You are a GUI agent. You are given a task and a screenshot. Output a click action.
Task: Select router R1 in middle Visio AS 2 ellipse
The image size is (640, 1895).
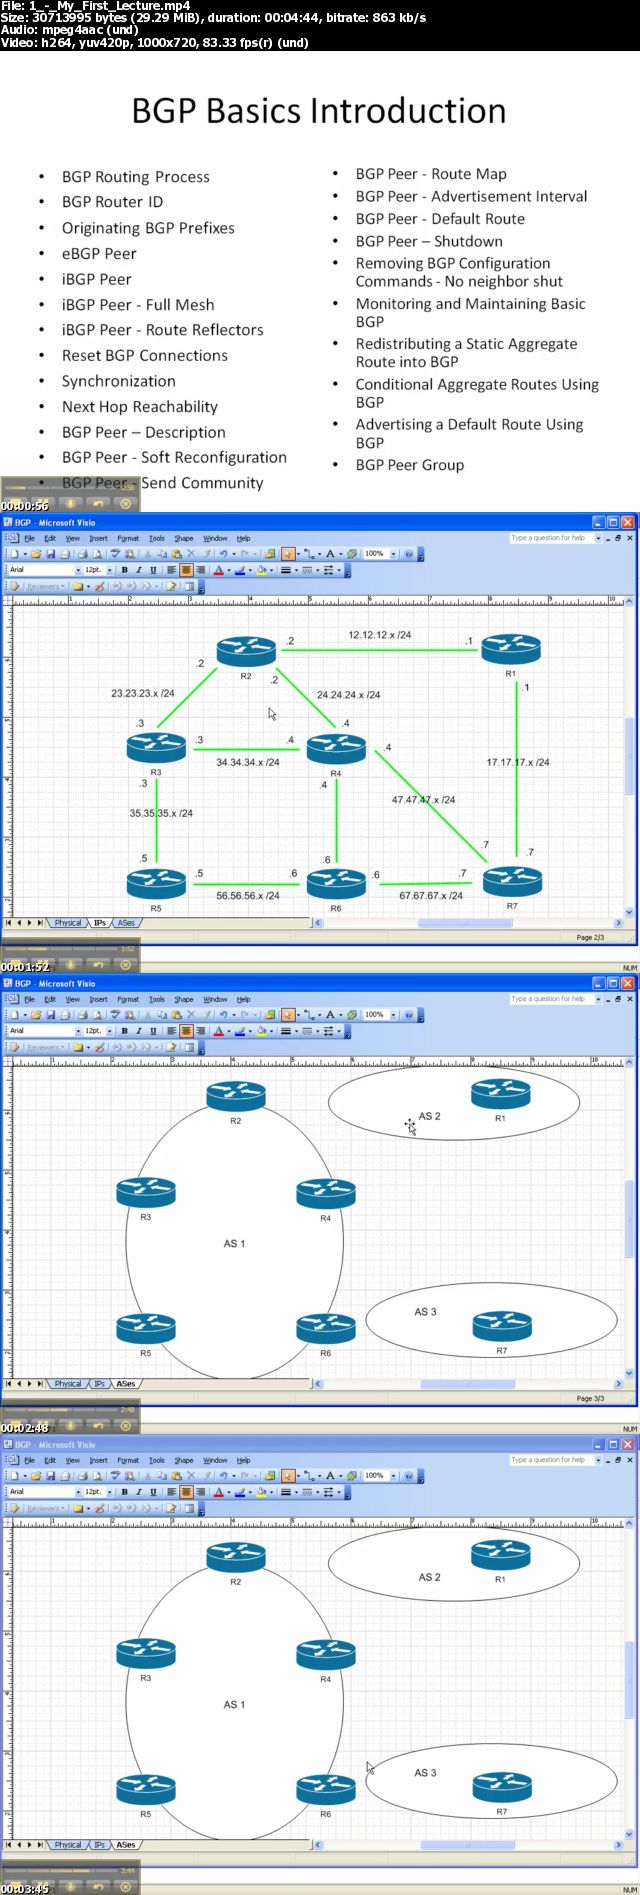501,1094
